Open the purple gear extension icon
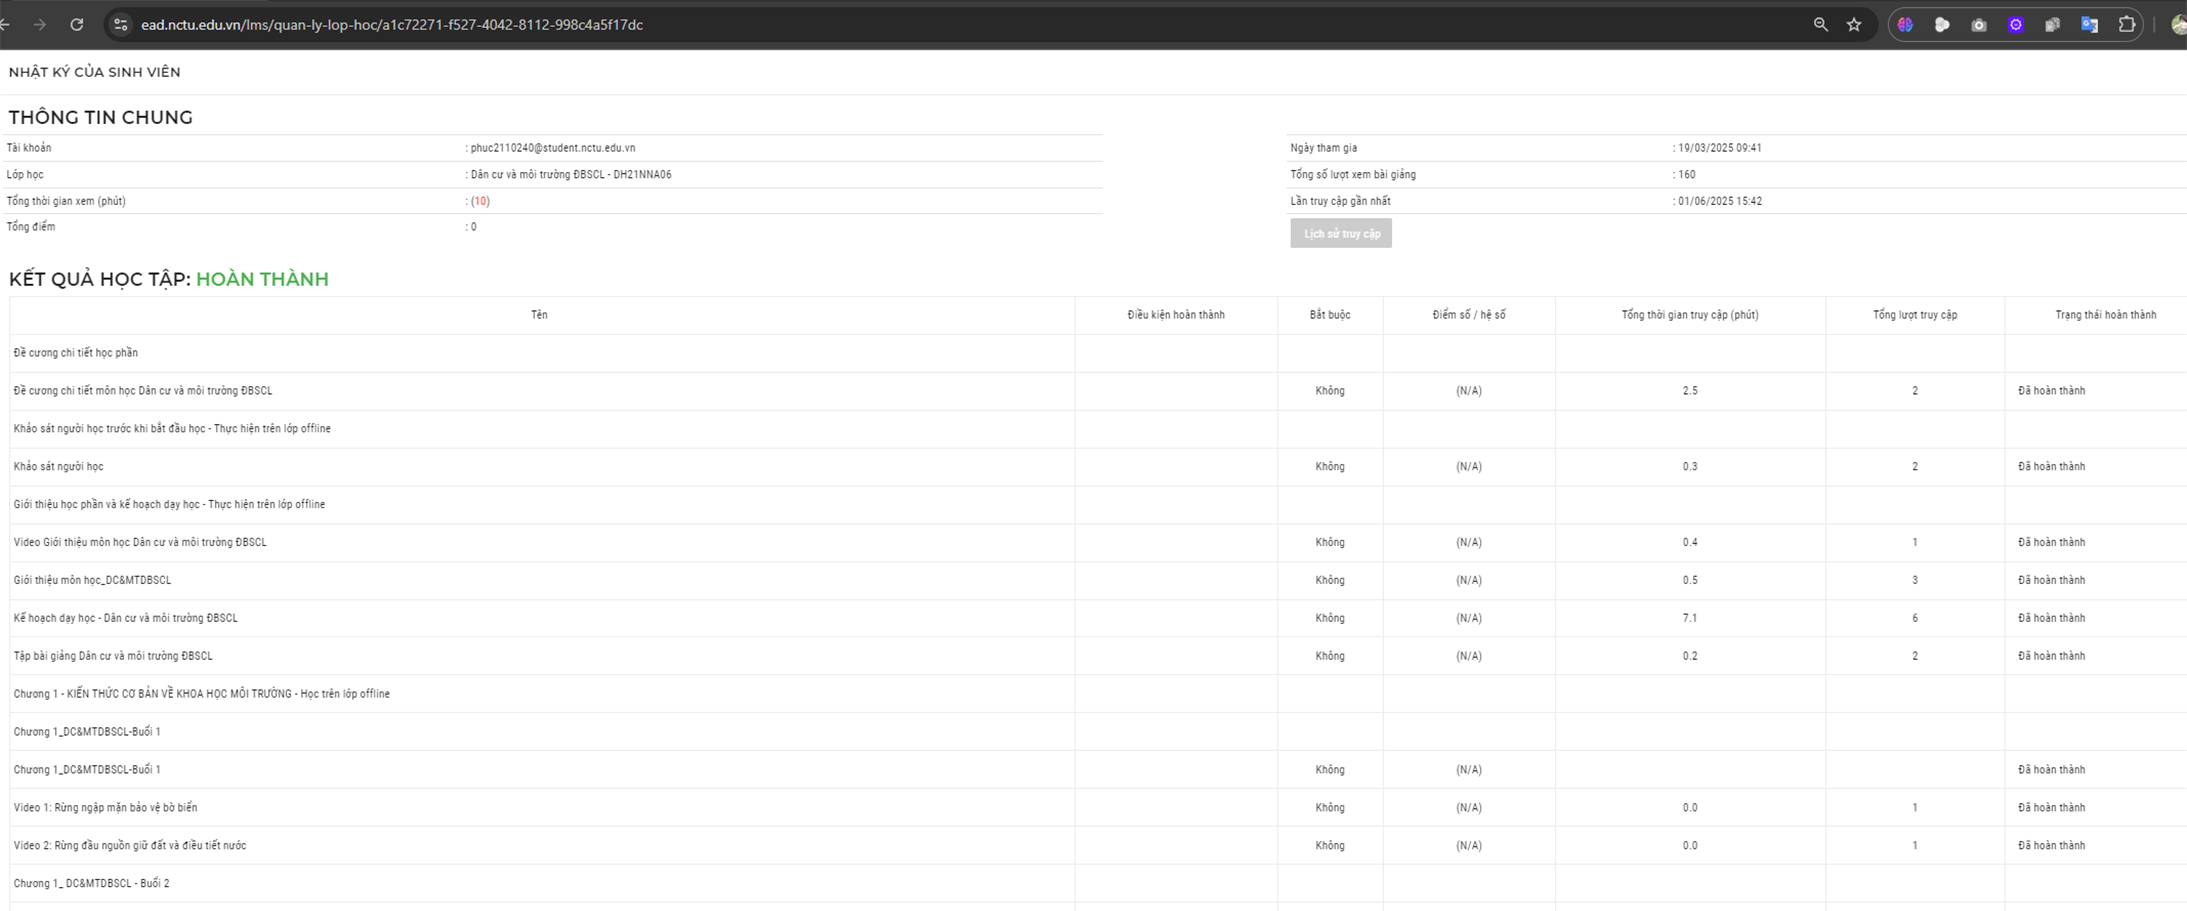Viewport: 2187px width, 911px height. 2016,25
